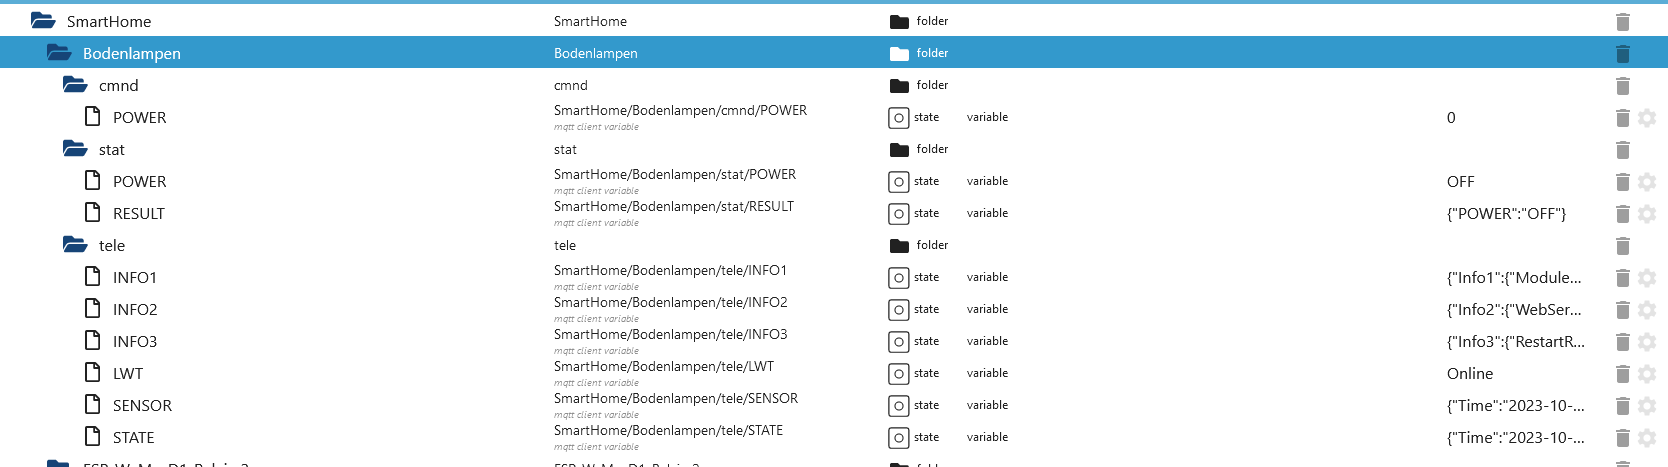Viewport: 1668px width, 467px height.
Task: Collapse the cmnd folder
Action: pyautogui.click(x=75, y=84)
